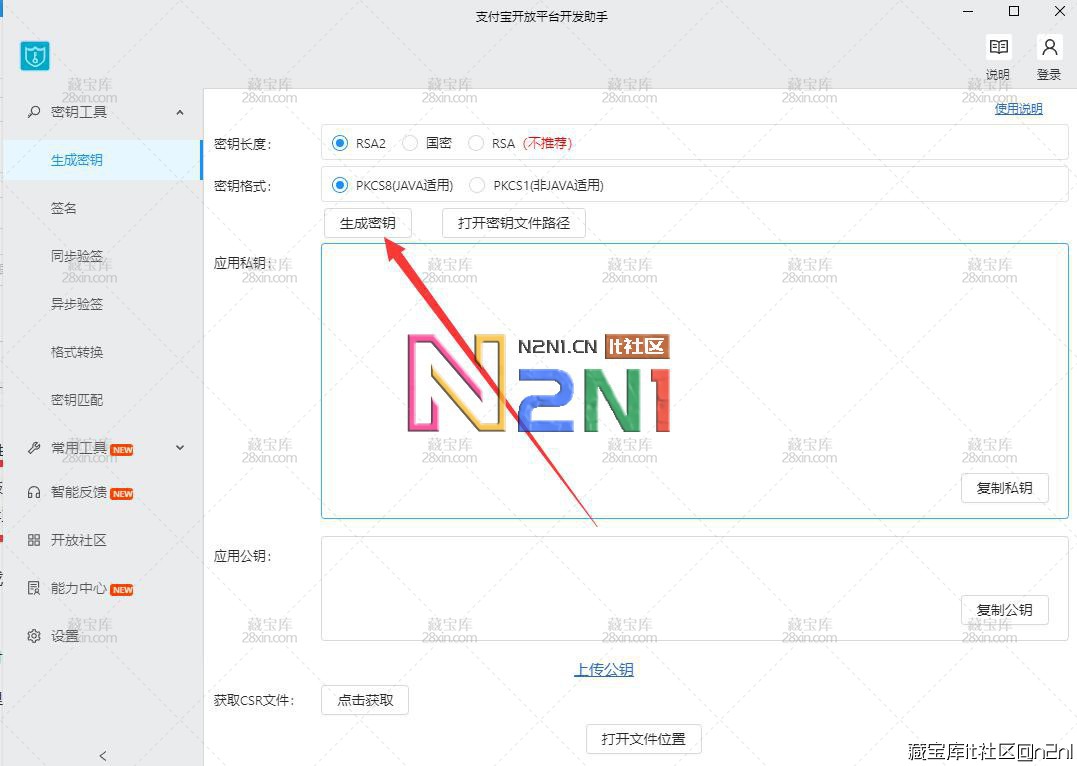Image resolution: width=1077 pixels, height=766 pixels.
Task: Click the 复制私钥 button
Action: coord(1004,488)
